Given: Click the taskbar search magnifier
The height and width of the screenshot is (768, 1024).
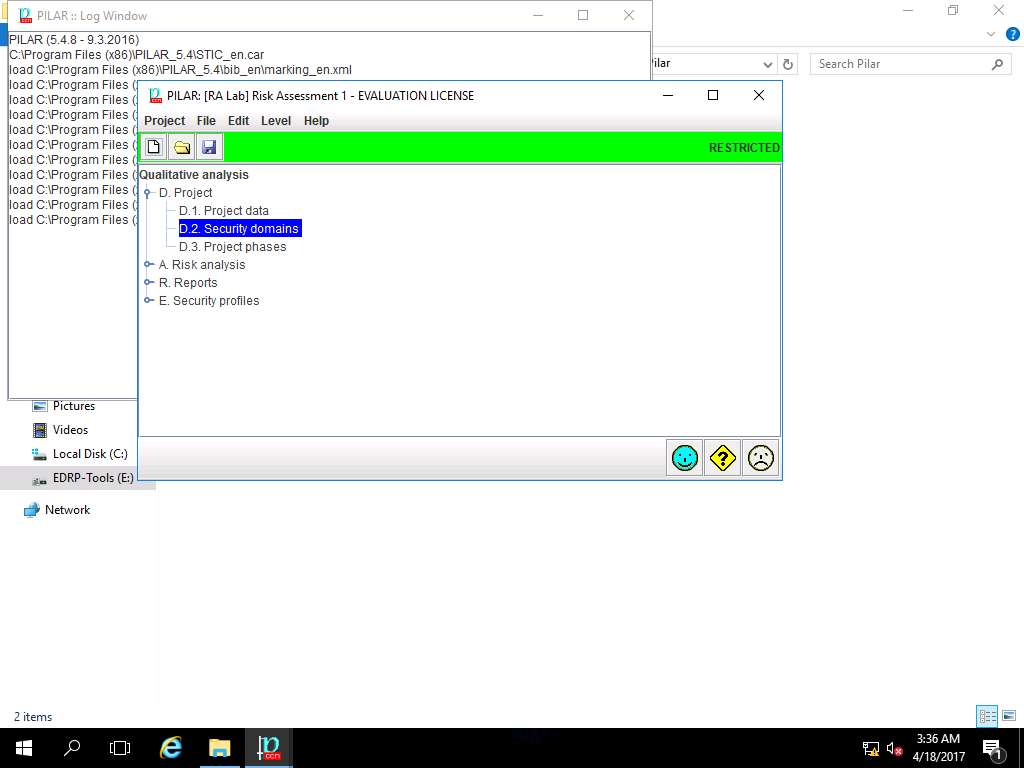Looking at the screenshot, I should (x=72, y=748).
